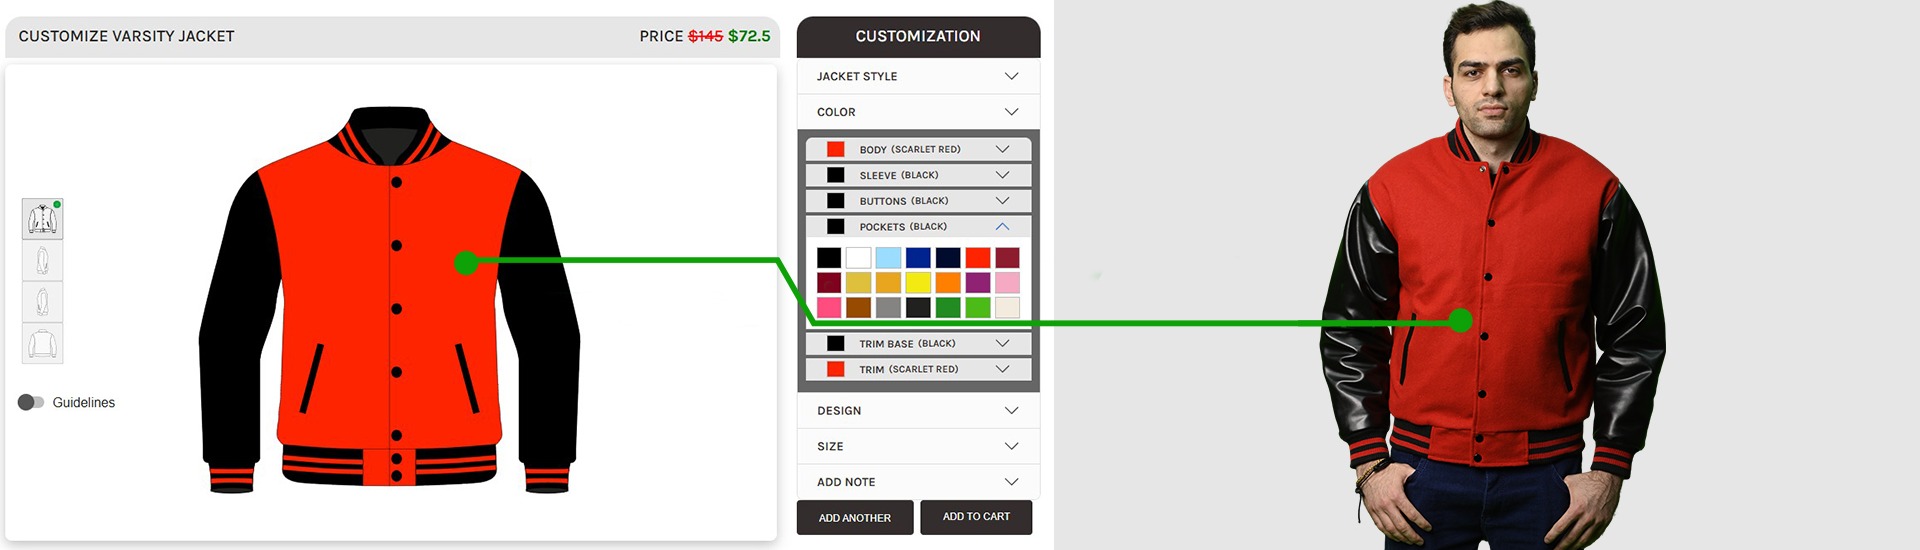This screenshot has width=1920, height=550.
Task: Expand the Add Note section
Action: click(x=1011, y=482)
